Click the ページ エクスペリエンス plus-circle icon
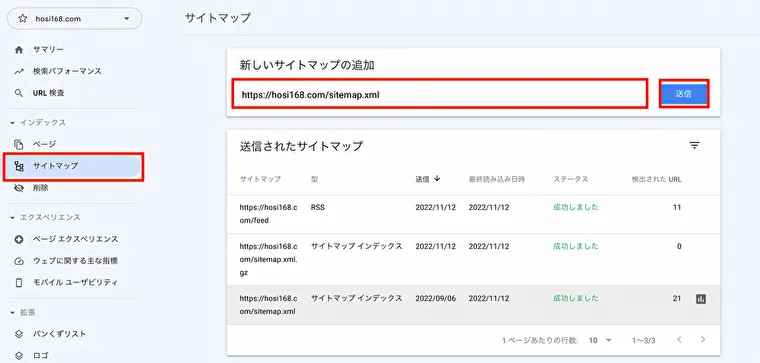 pos(19,239)
